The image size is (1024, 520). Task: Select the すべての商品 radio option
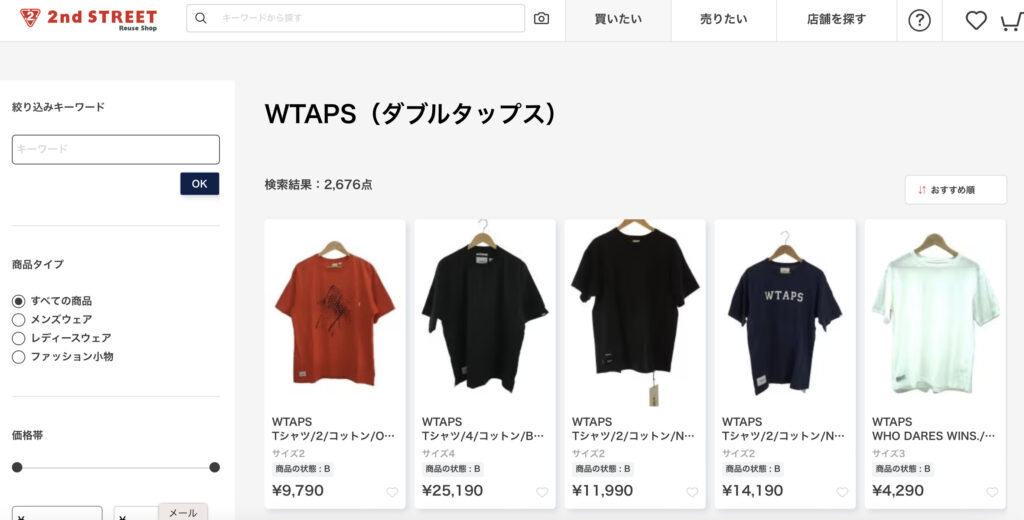18,301
